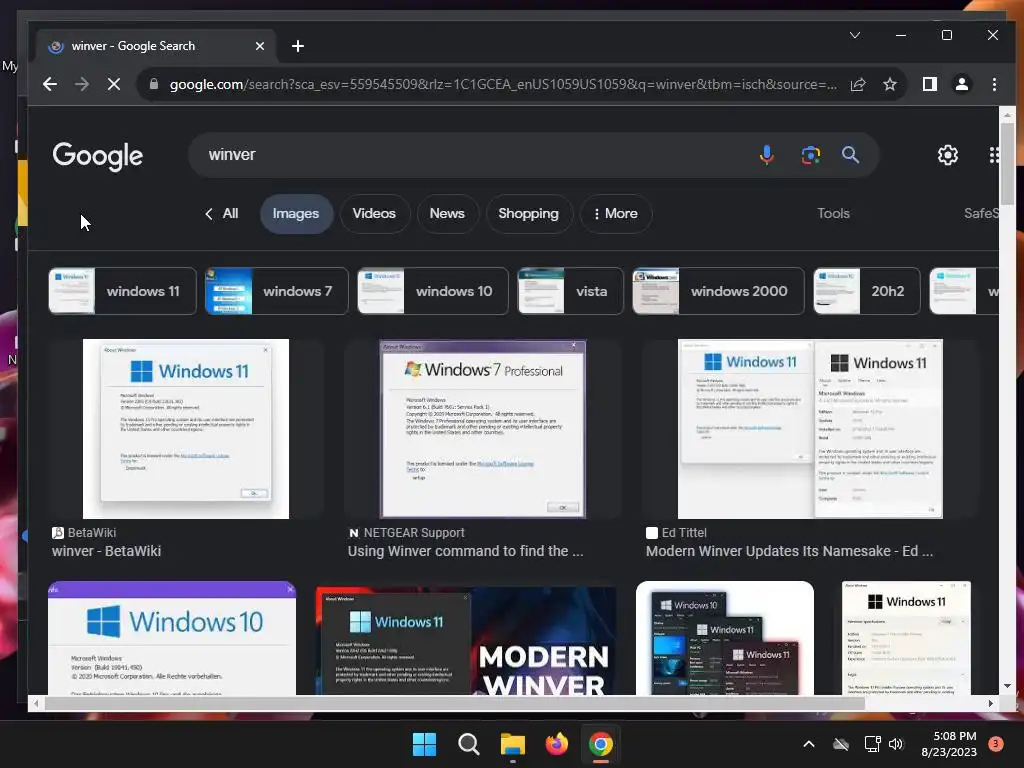The image size is (1024, 768).
Task: Open the SafeSearch setting
Action: point(981,214)
